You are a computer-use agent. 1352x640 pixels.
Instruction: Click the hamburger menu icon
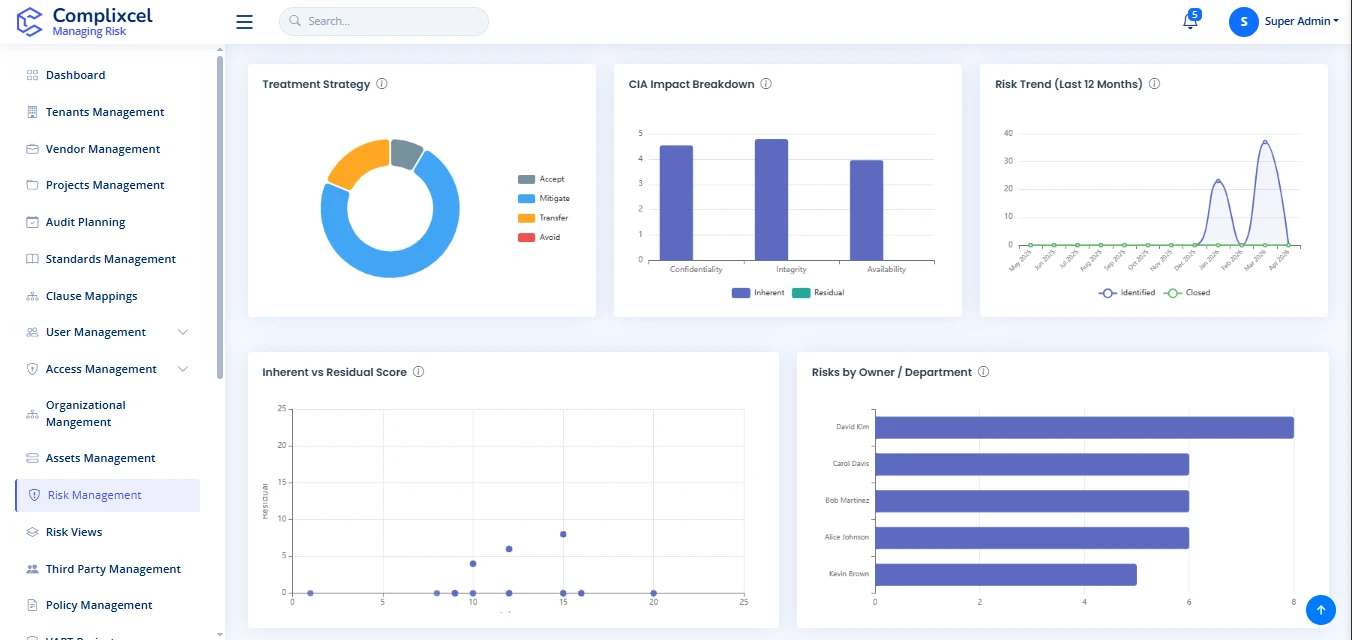[244, 22]
